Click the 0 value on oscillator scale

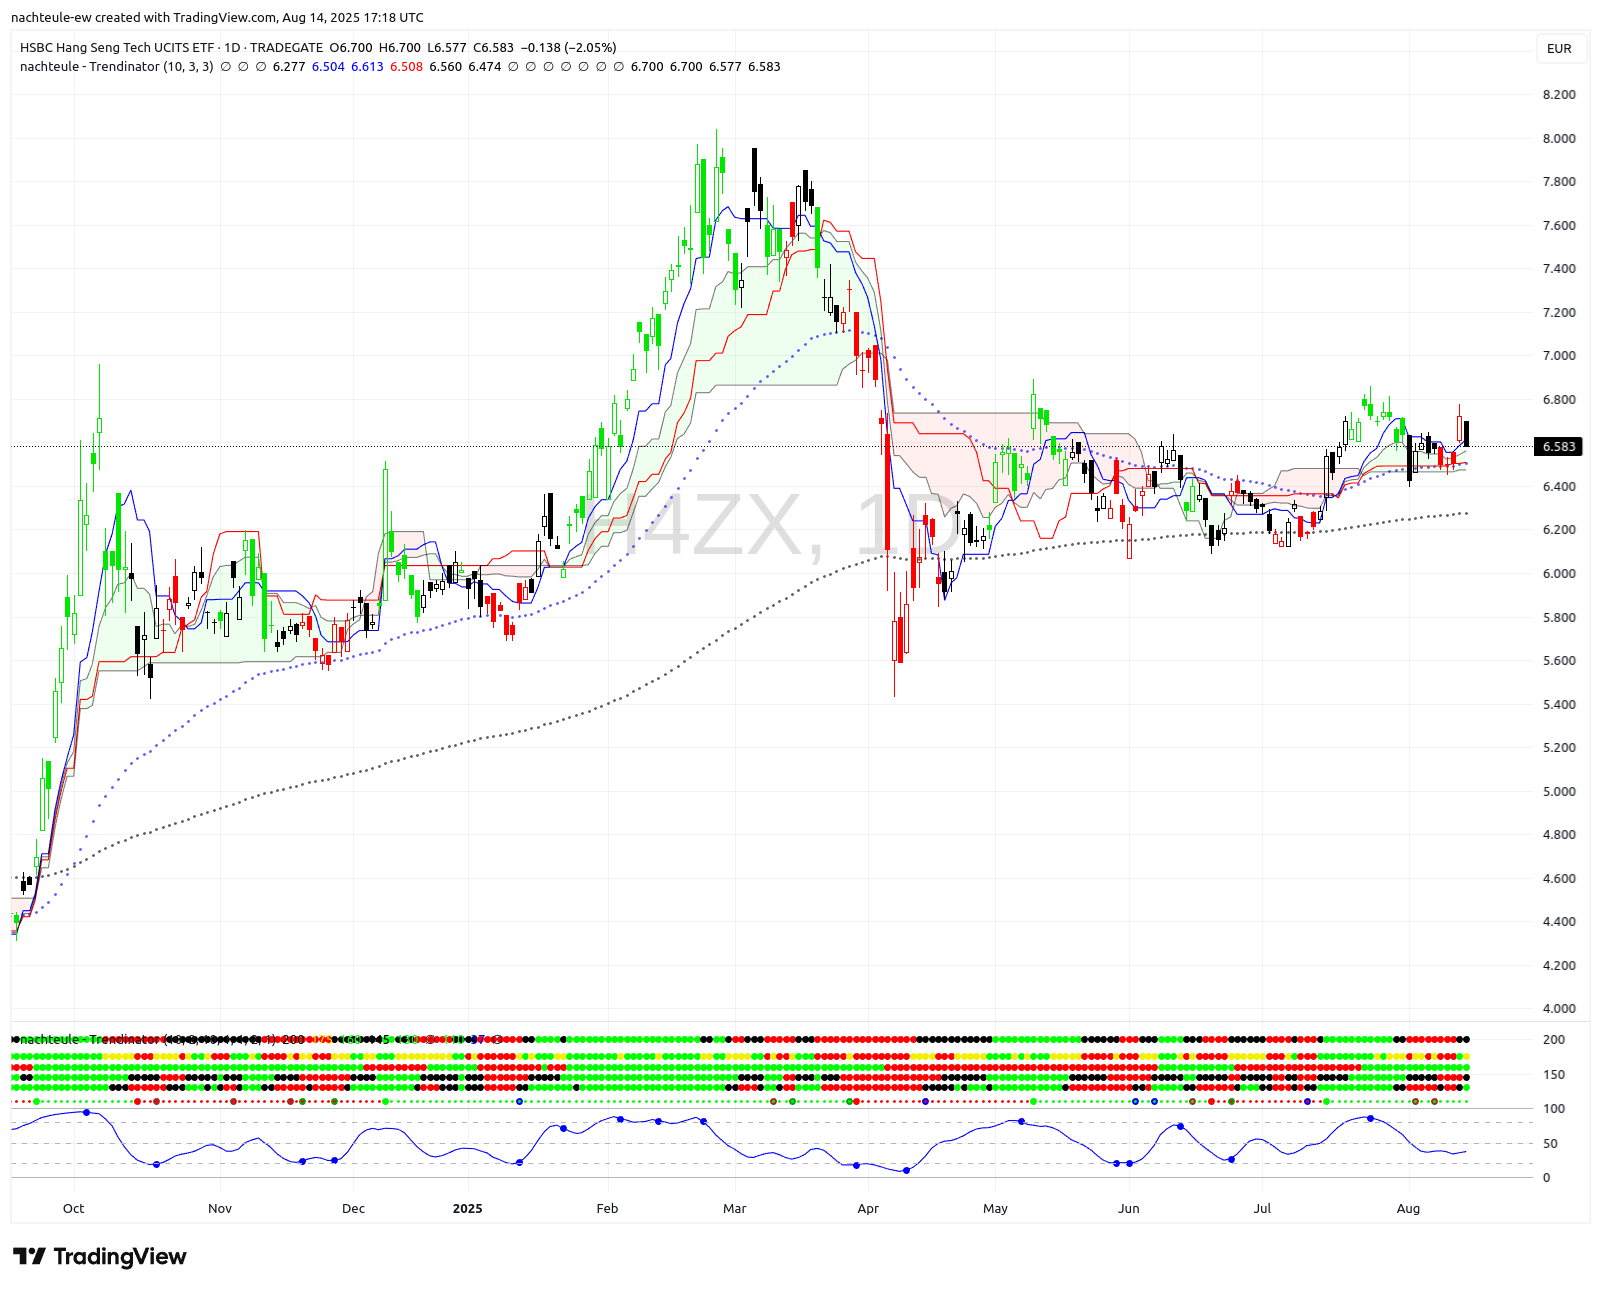click(x=1546, y=1178)
